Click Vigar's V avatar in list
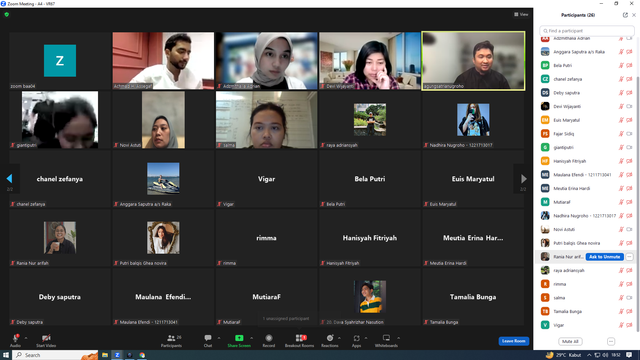This screenshot has width=640, height=360. point(545,325)
